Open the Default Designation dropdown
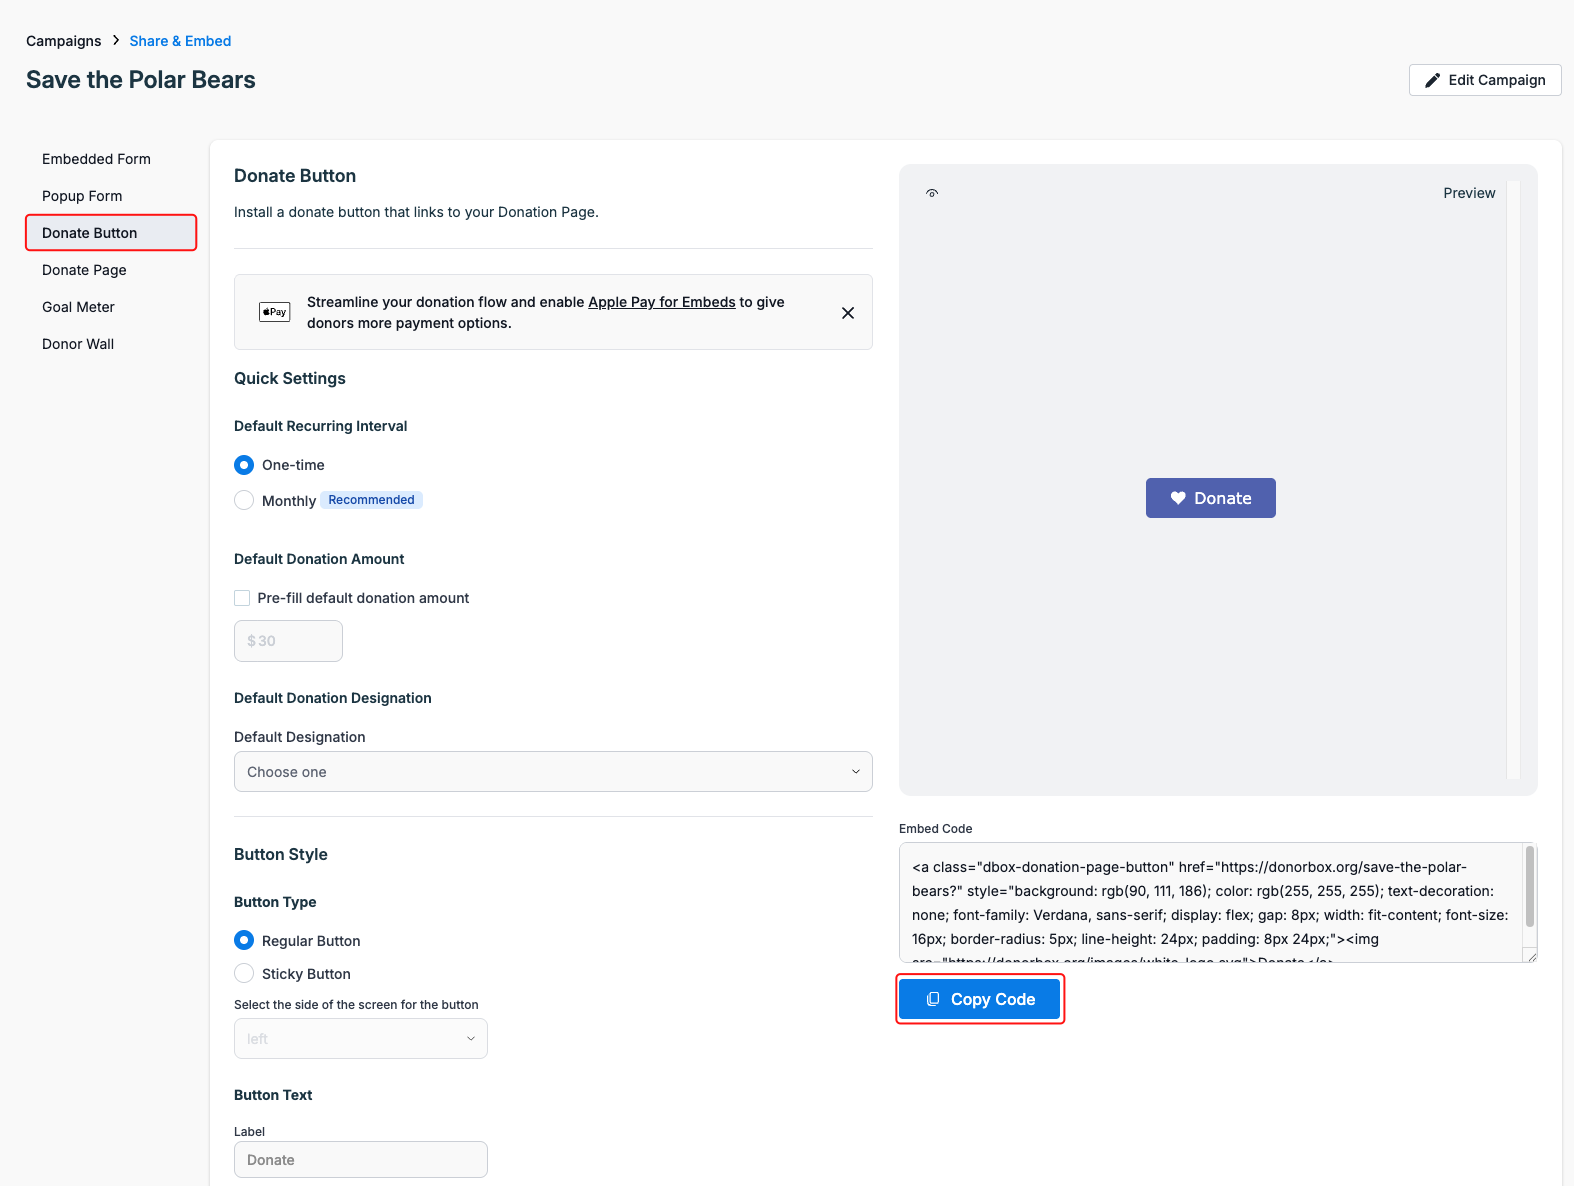 (553, 772)
